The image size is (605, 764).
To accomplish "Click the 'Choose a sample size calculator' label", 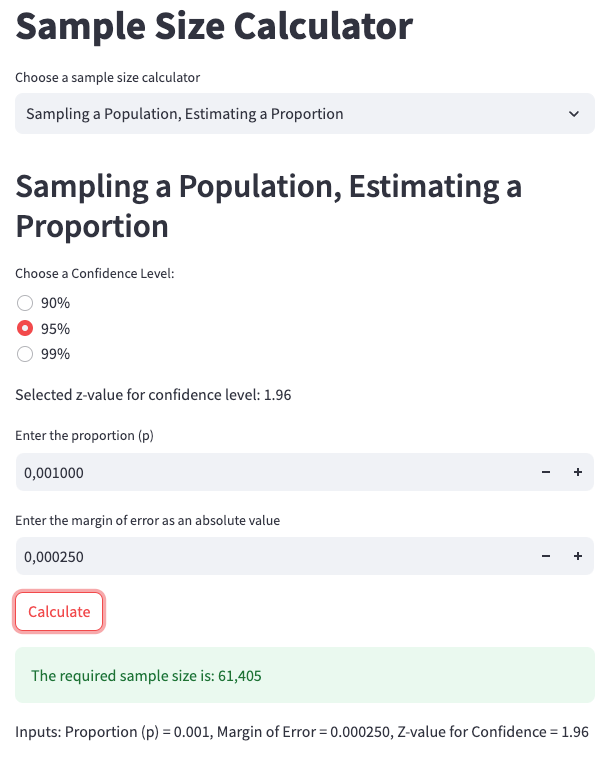I will pos(108,77).
